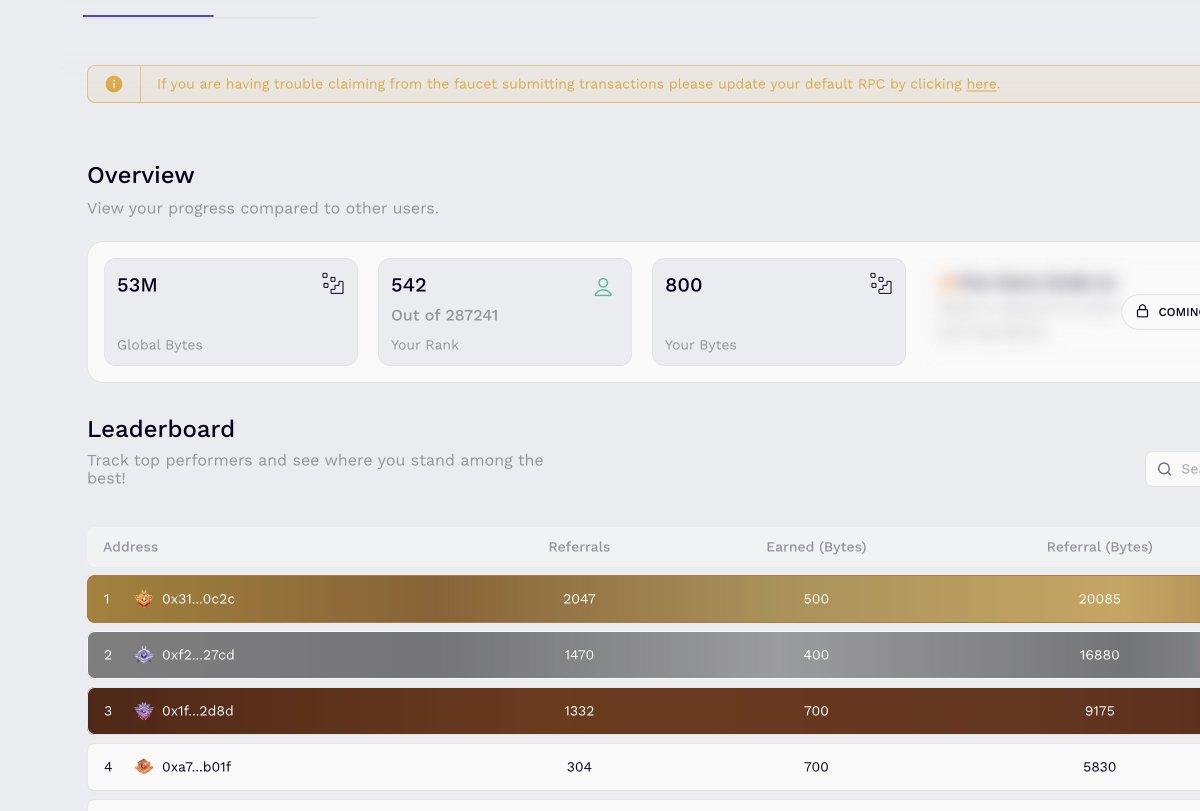Sort by the Earned (Bytes) column header

tap(816, 547)
